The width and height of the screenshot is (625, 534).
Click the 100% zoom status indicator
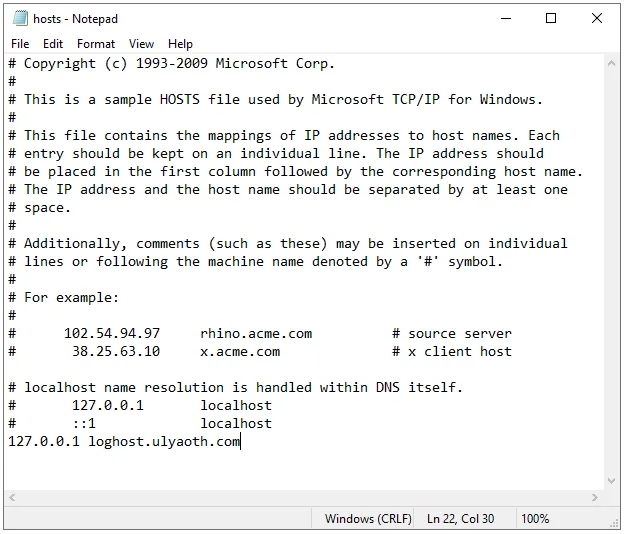coord(535,519)
